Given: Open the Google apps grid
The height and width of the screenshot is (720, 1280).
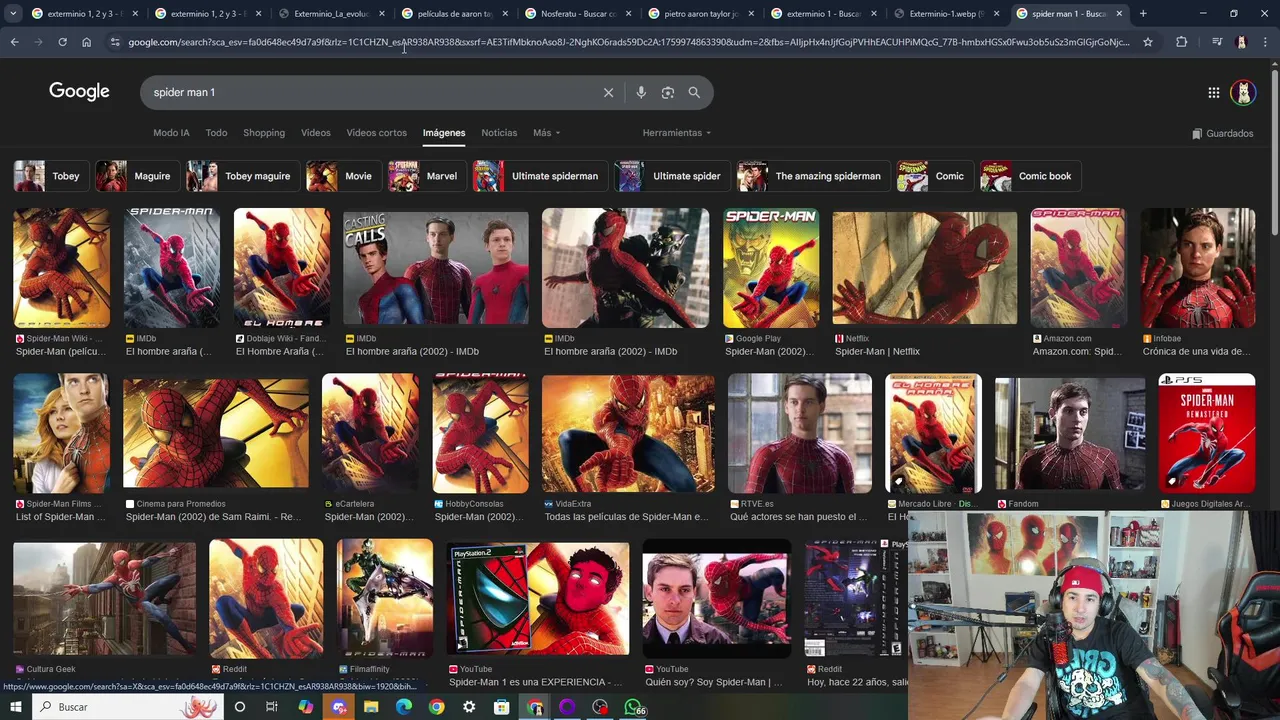Looking at the screenshot, I should (x=1213, y=92).
